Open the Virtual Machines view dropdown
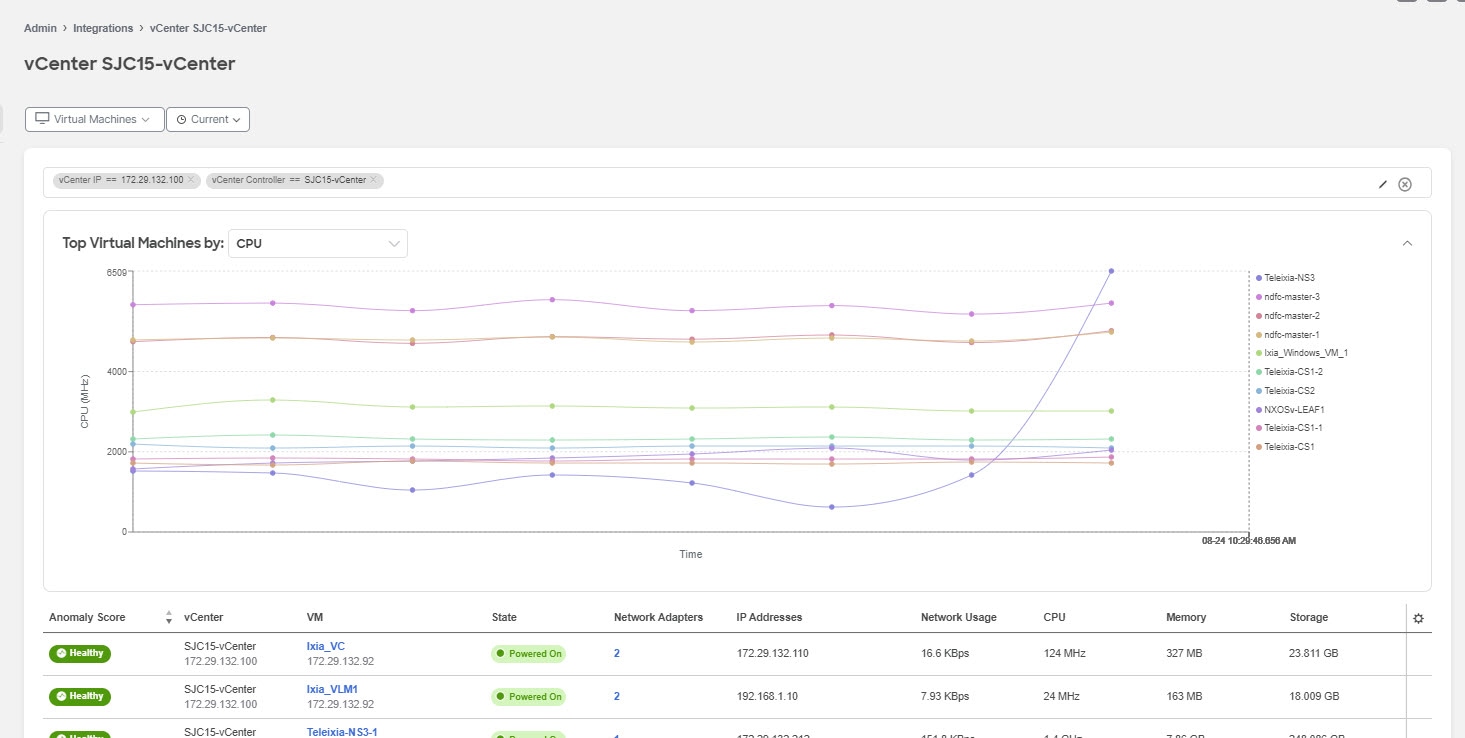 [x=94, y=119]
